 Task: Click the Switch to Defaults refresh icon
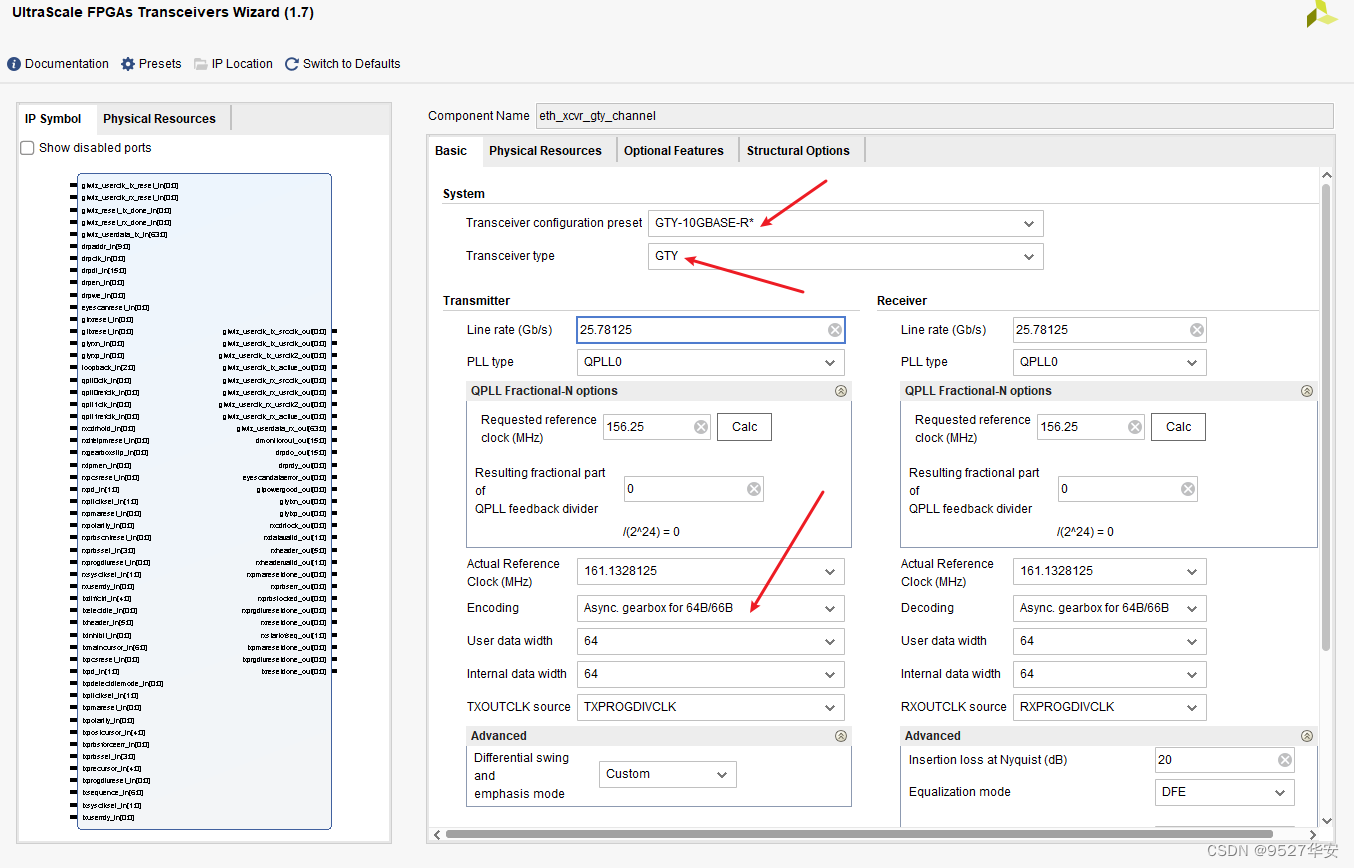tap(292, 64)
